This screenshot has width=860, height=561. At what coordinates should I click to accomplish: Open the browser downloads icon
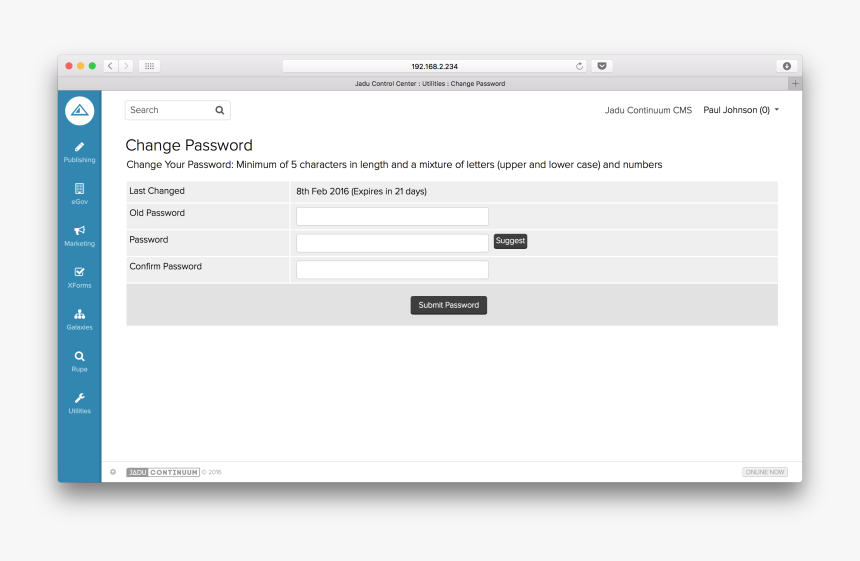click(787, 66)
